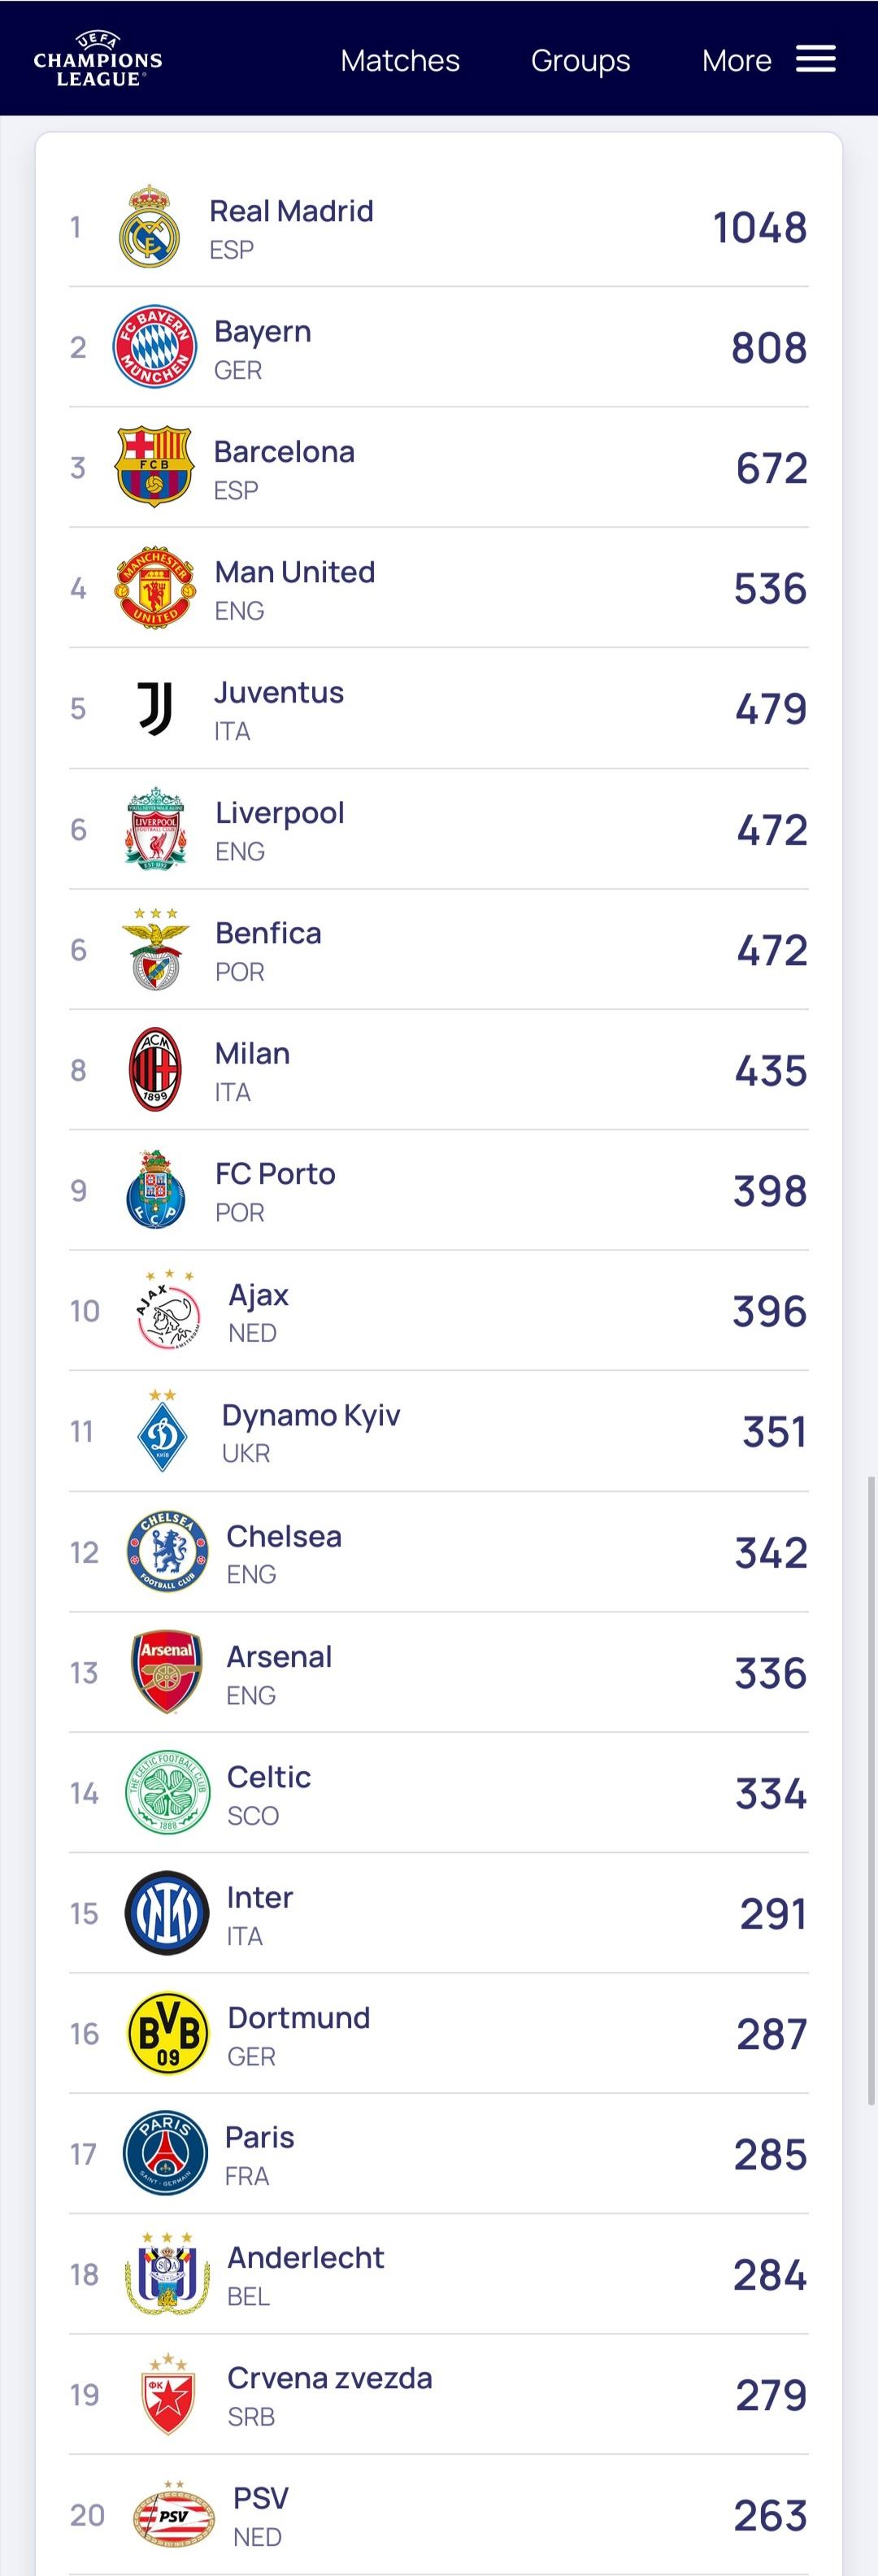The image size is (878, 2576).
Task: Click the Borussia Dortmund BVB badge
Action: [167, 2032]
